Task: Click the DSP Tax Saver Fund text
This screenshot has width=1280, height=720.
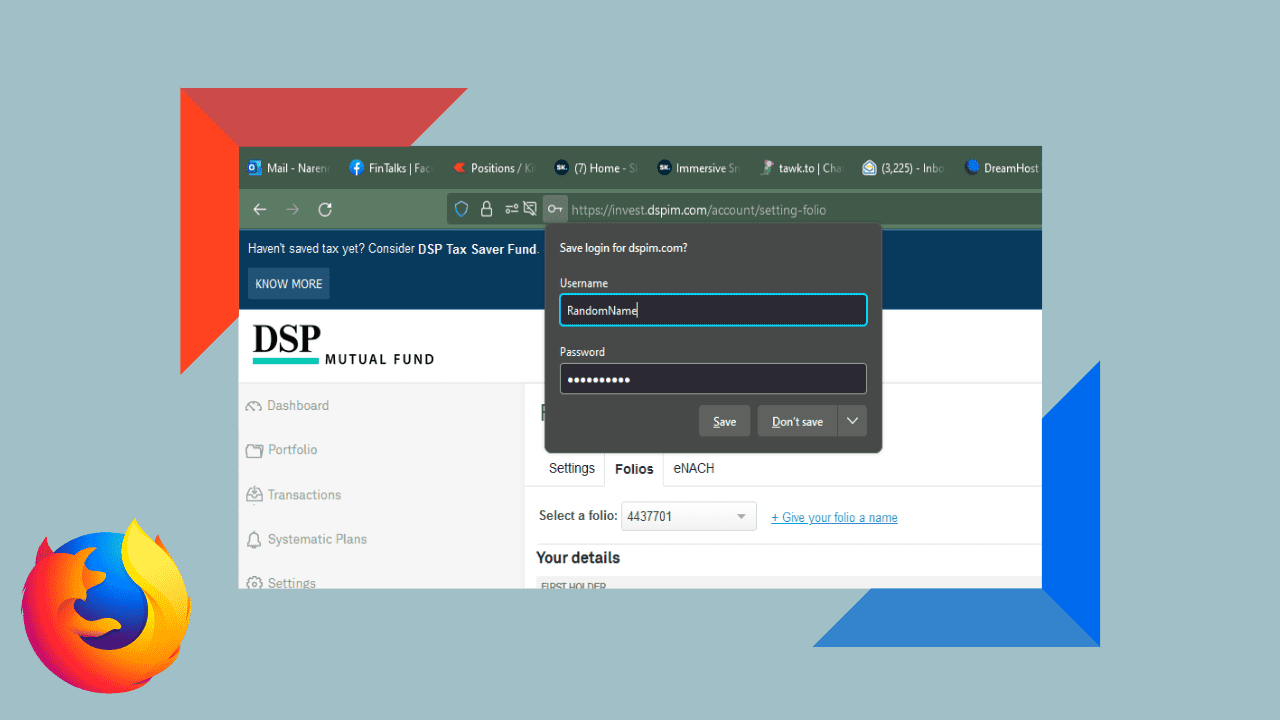Action: coord(478,249)
